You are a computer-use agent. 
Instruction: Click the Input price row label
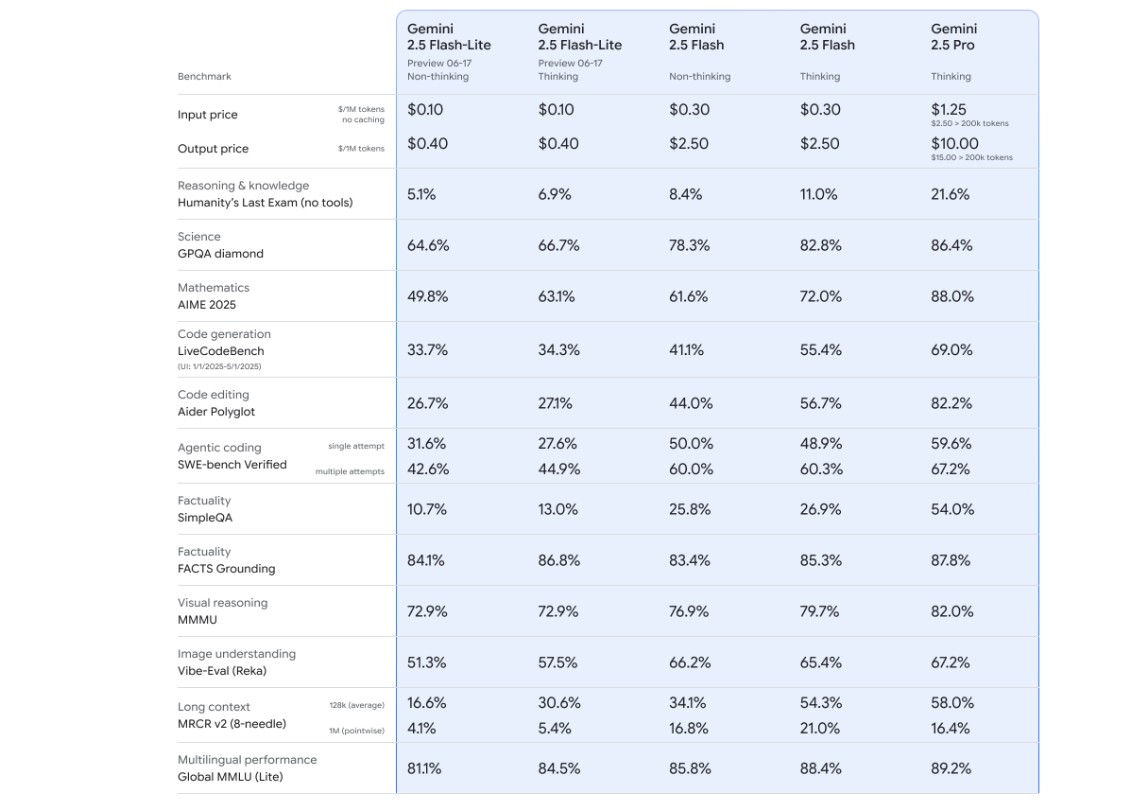point(208,115)
